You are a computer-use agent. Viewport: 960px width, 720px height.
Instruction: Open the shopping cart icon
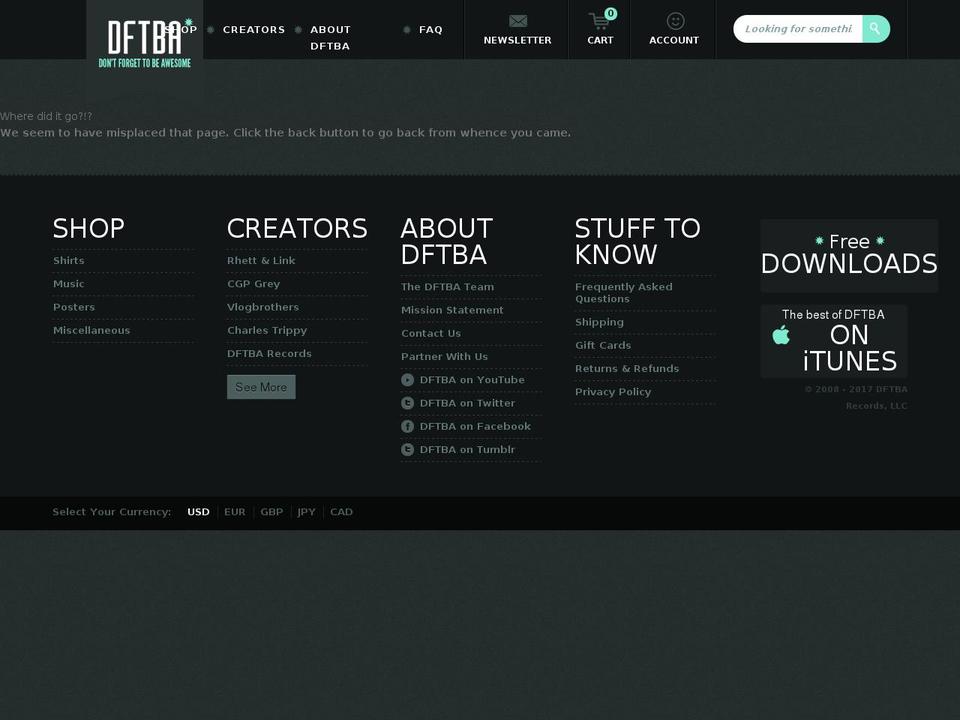pyautogui.click(x=598, y=22)
